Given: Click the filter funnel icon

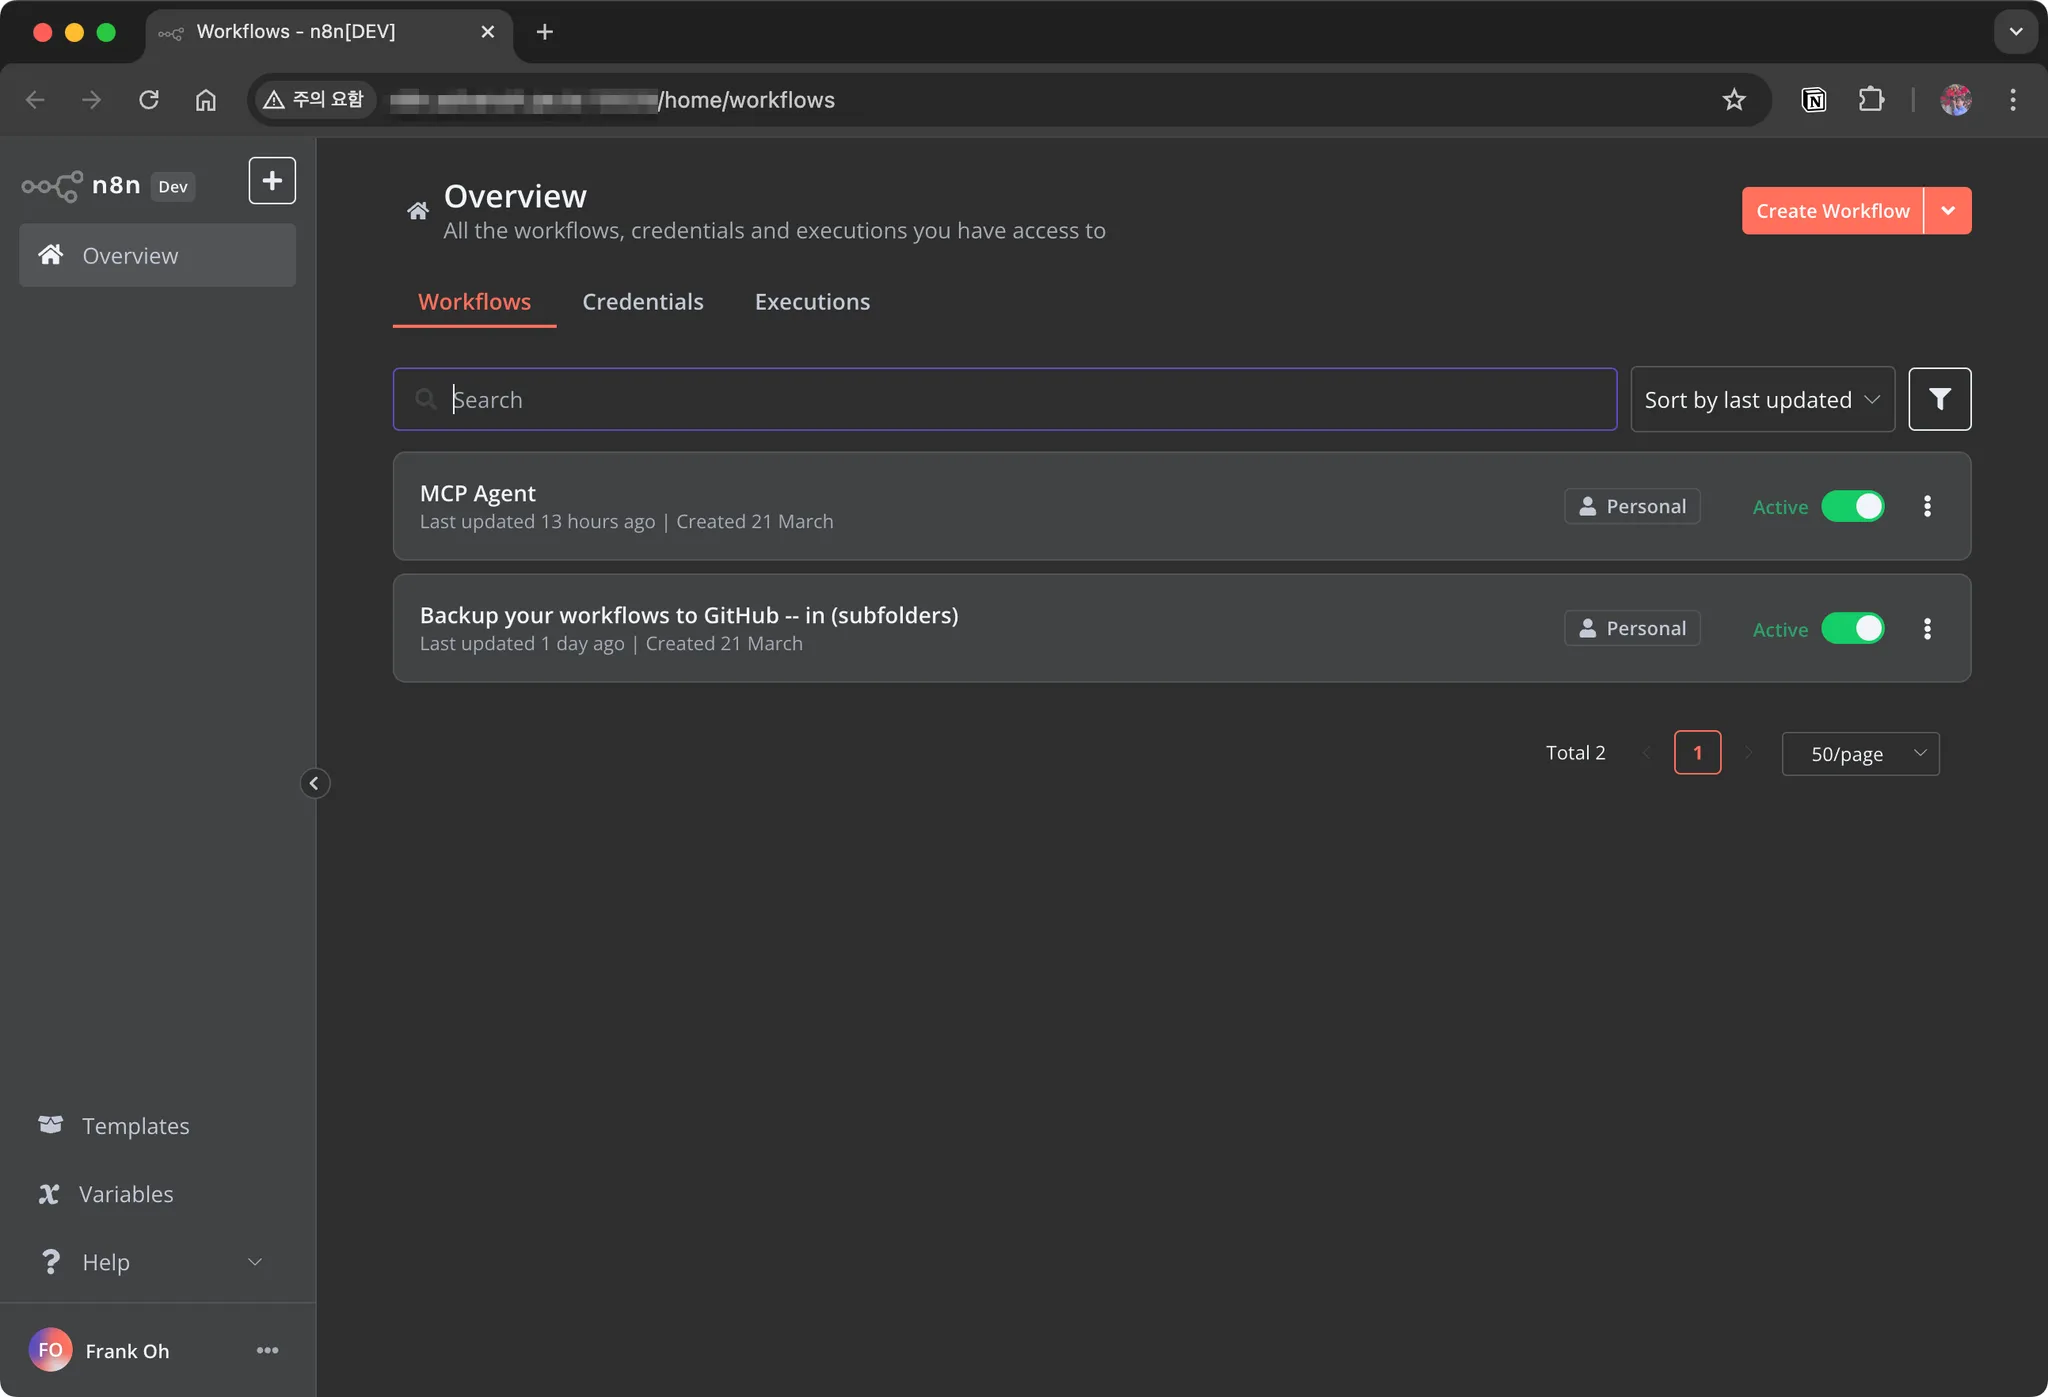Looking at the screenshot, I should pos(1939,399).
